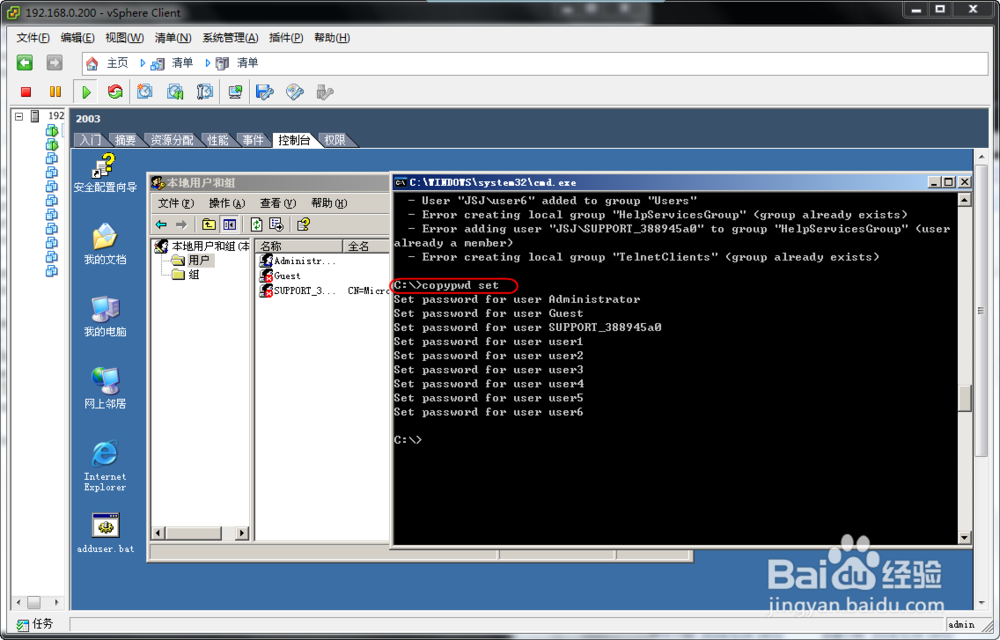This screenshot has width=1000, height=640.
Task: Connect USB device toolbar icon
Action: pyautogui.click(x=325, y=92)
